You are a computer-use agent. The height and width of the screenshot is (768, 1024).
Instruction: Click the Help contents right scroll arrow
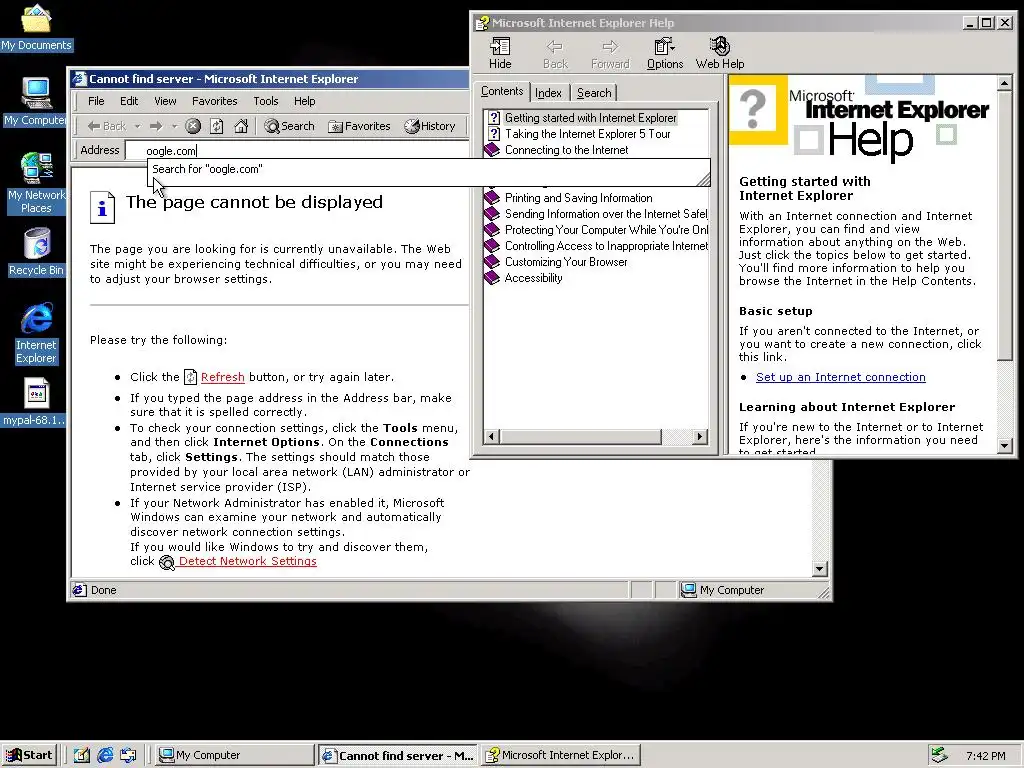coord(699,436)
